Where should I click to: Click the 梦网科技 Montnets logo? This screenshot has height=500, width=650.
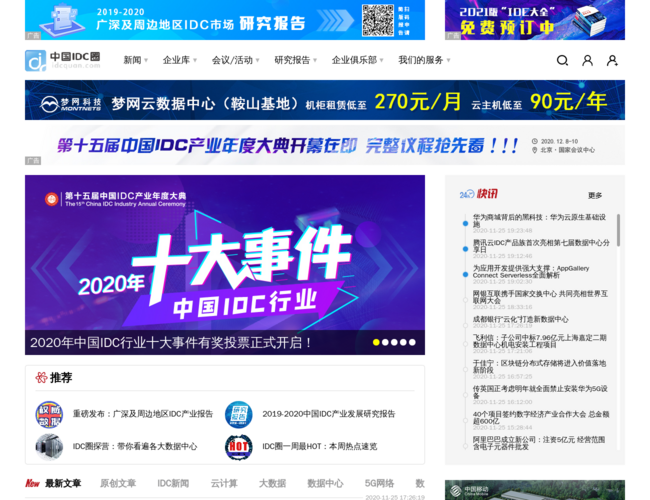click(x=71, y=104)
